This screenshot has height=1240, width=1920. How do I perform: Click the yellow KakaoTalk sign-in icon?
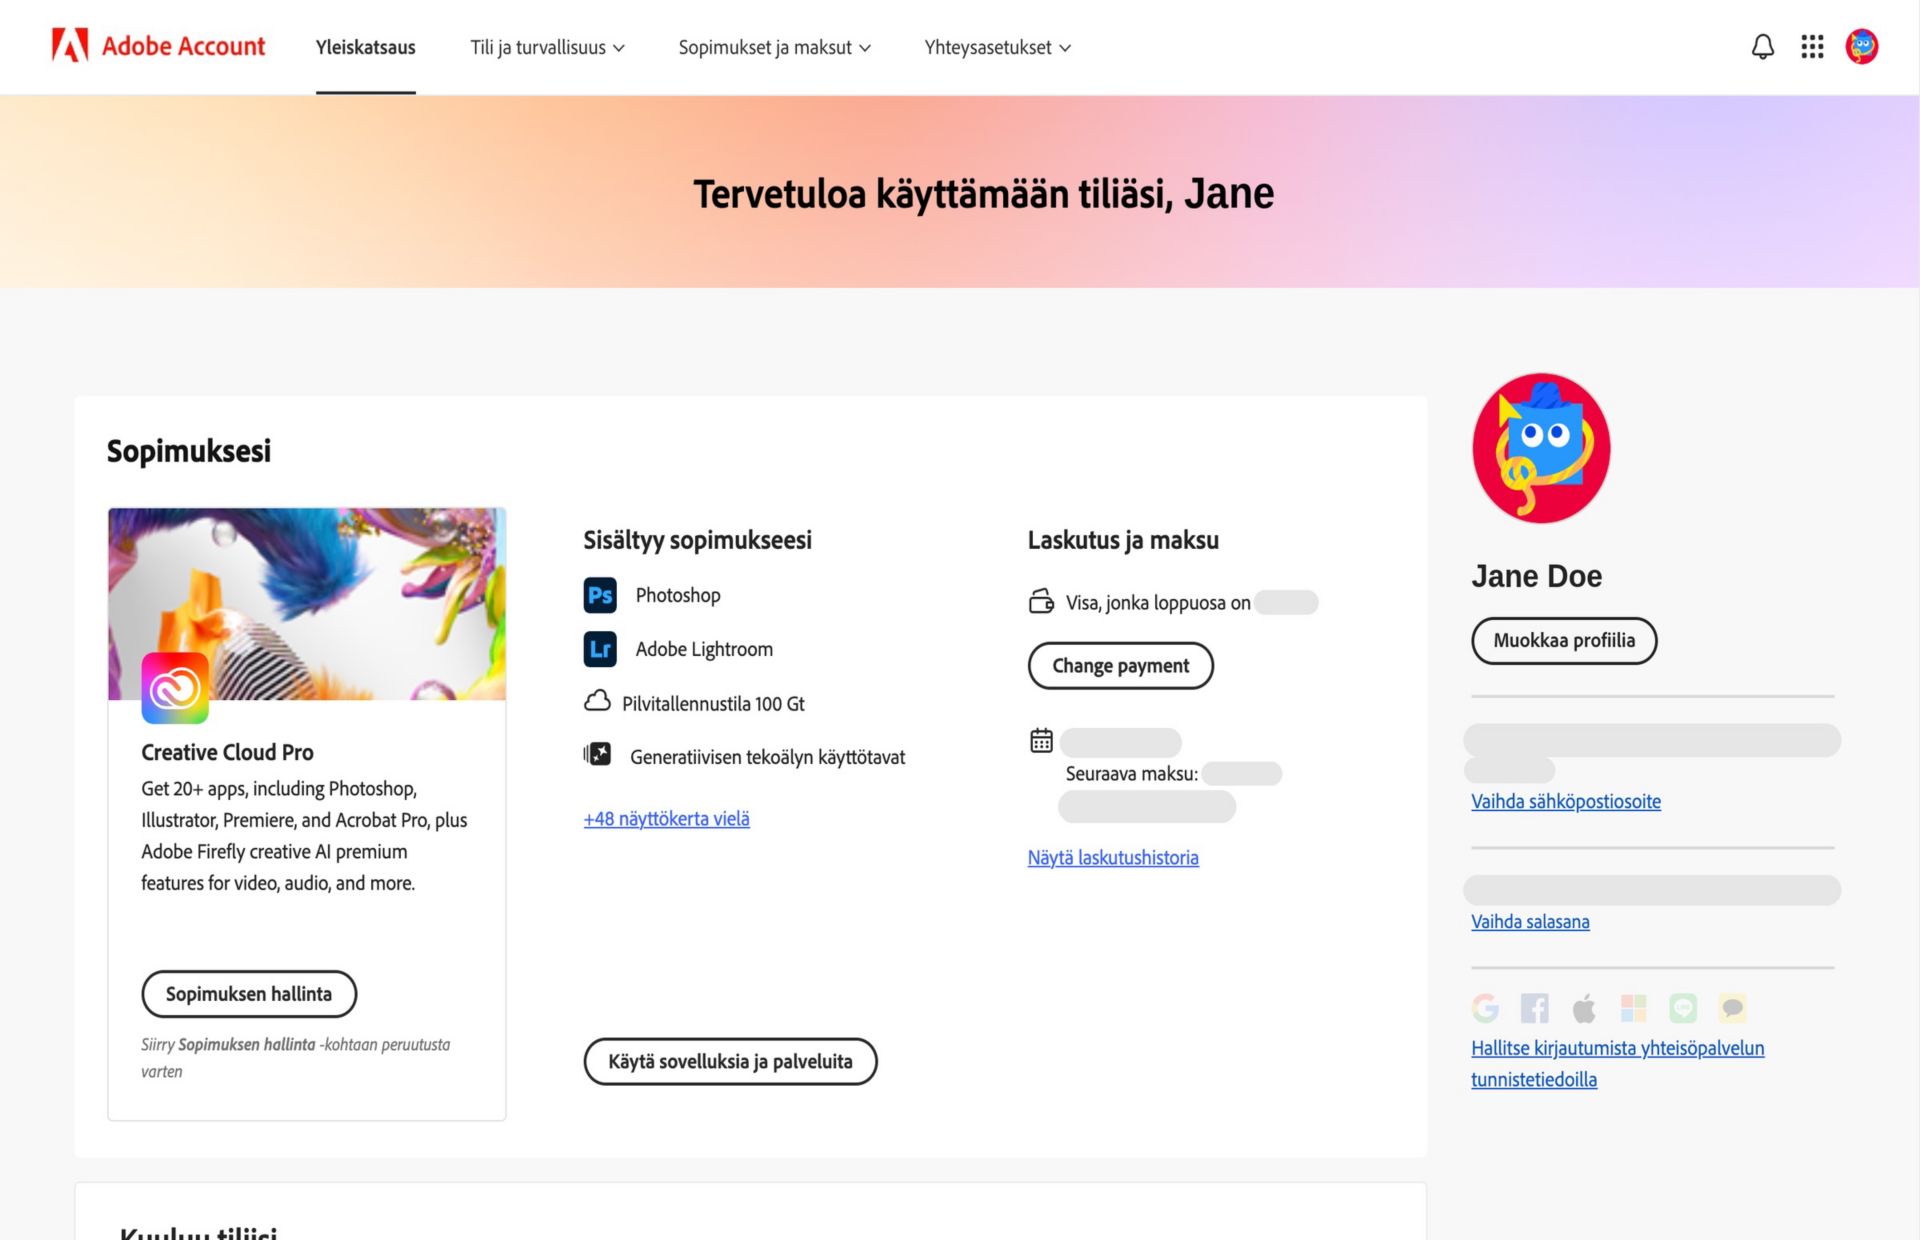pyautogui.click(x=1732, y=1008)
